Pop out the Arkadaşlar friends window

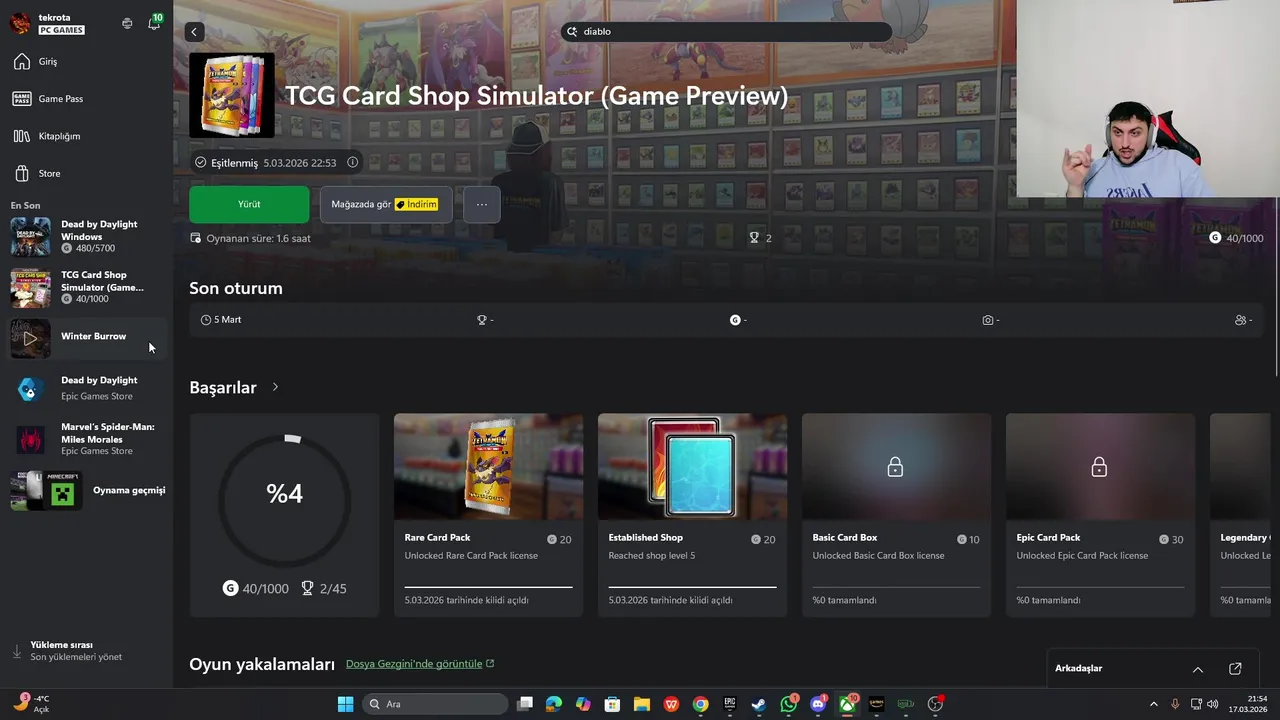tap(1235, 669)
